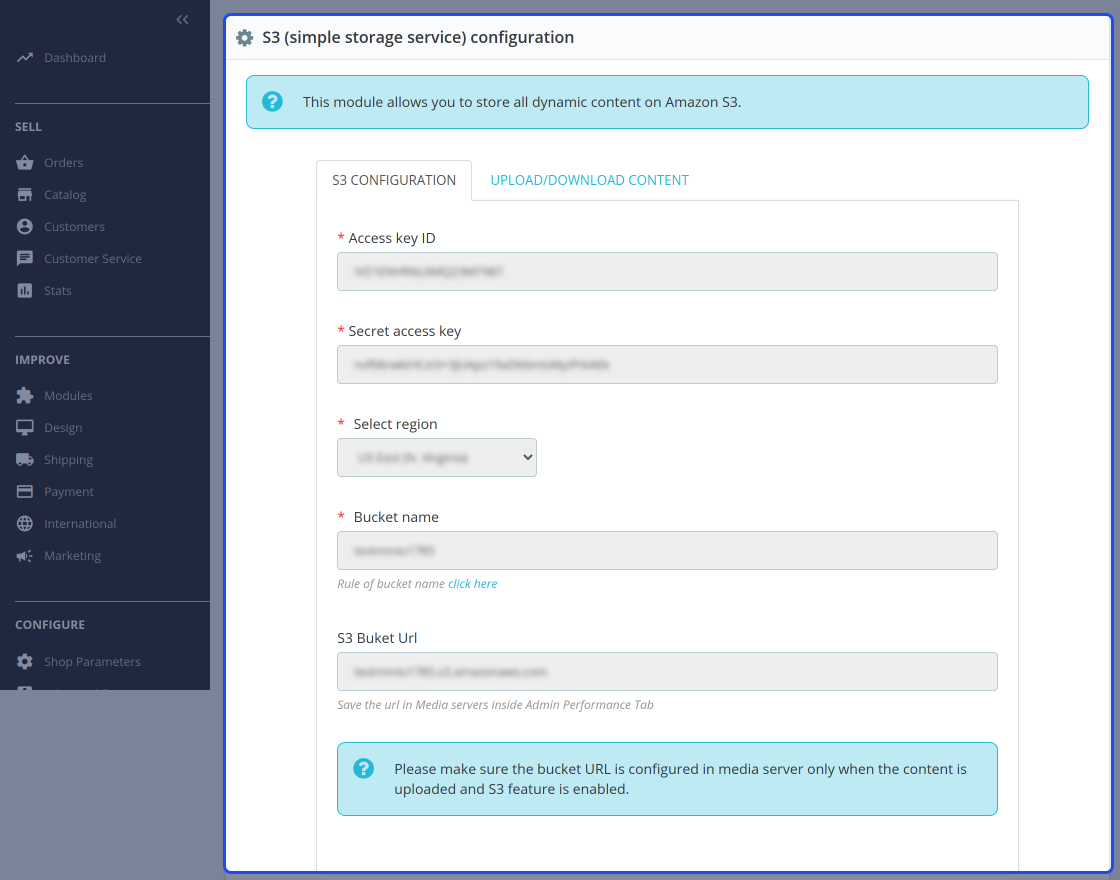Click the 'S3 Buket Url' label
Viewport: 1120px width, 880px height.
tap(377, 638)
